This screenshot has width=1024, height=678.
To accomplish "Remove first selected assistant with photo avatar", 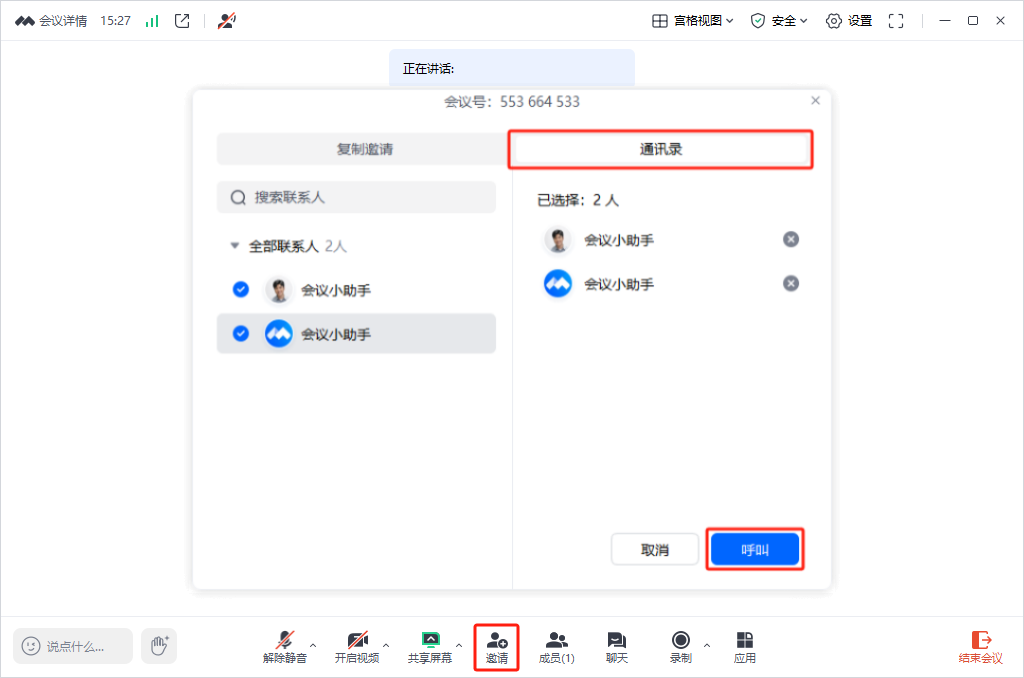I will point(791,240).
